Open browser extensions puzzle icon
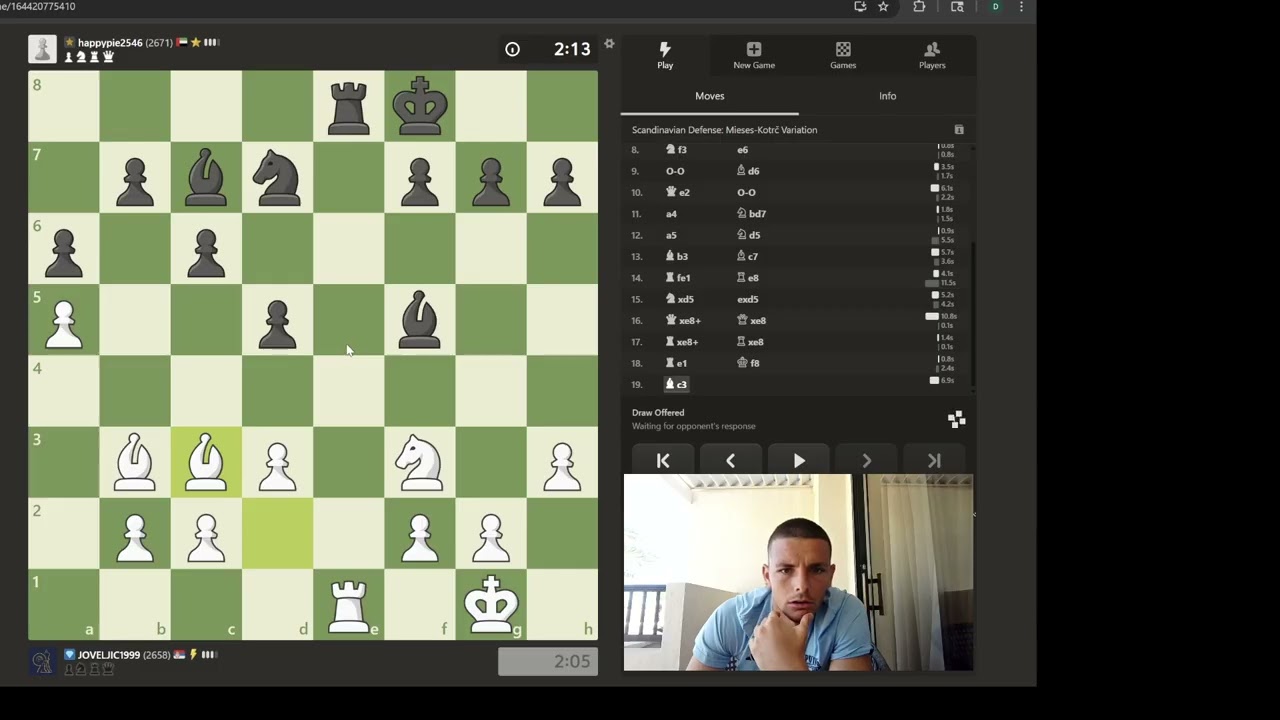The image size is (1280, 720). tap(919, 7)
